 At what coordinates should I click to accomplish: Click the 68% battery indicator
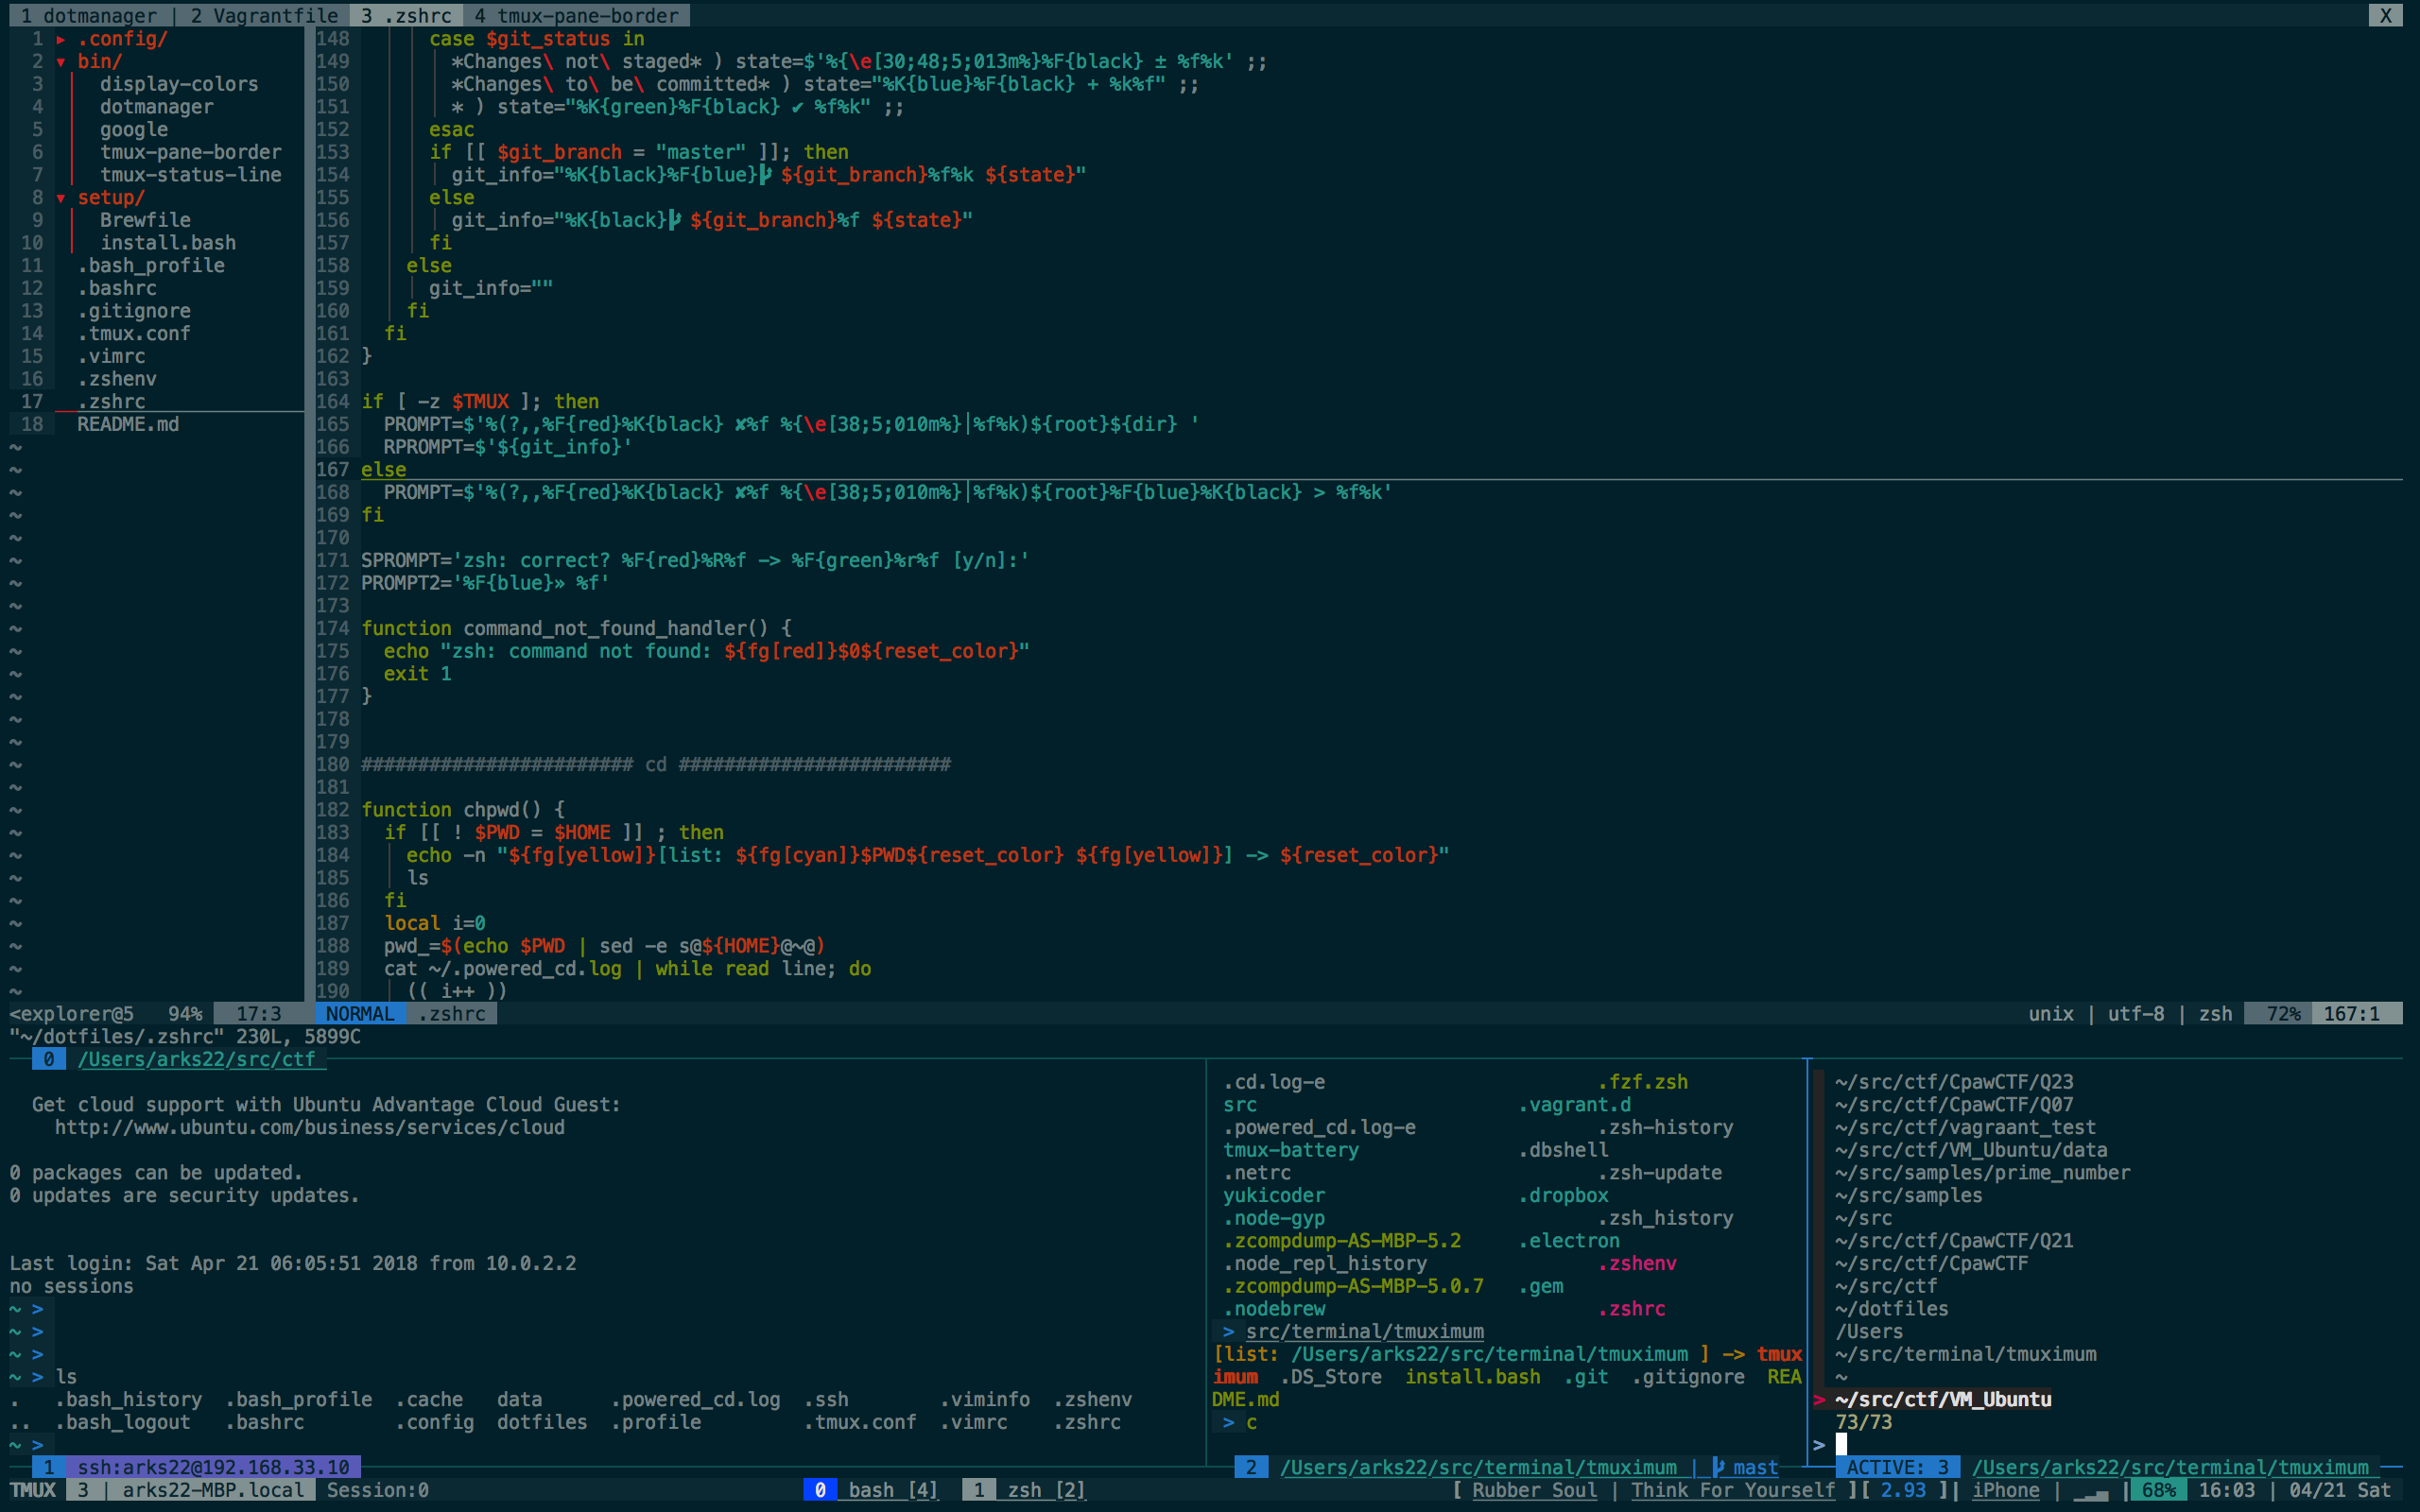click(2159, 1490)
